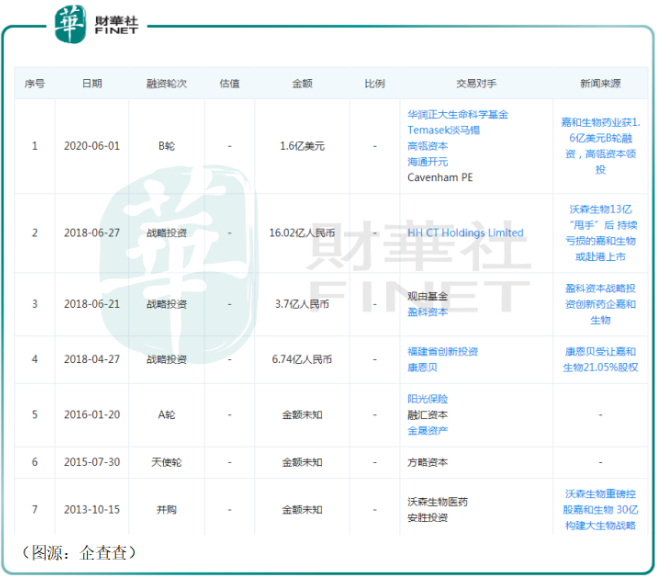Image resolution: width=657 pixels, height=577 pixels.
Task: Open 盈科资本 investor link
Action: 427,312
